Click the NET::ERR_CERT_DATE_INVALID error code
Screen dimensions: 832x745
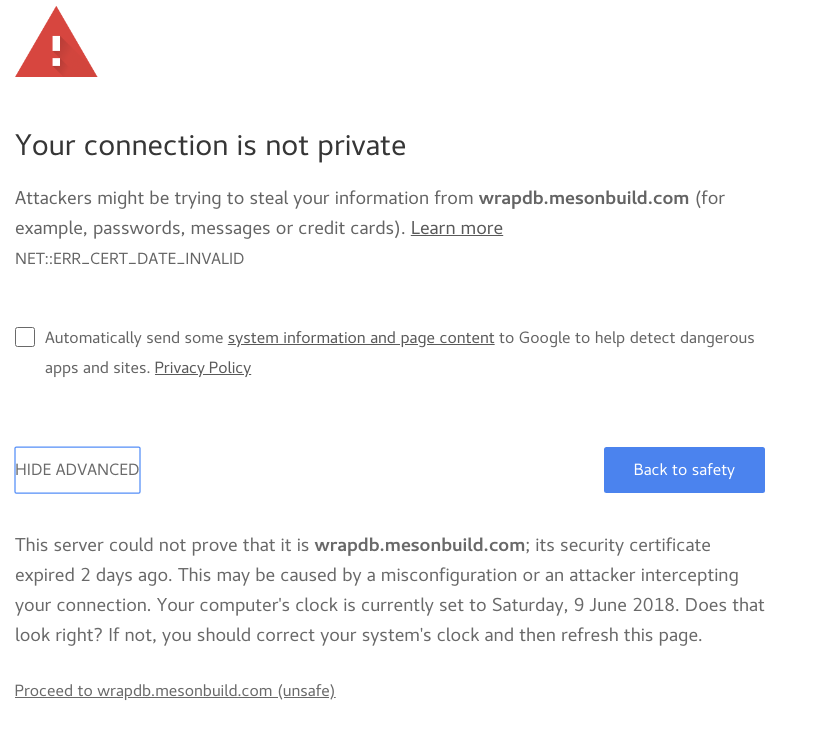(x=129, y=258)
